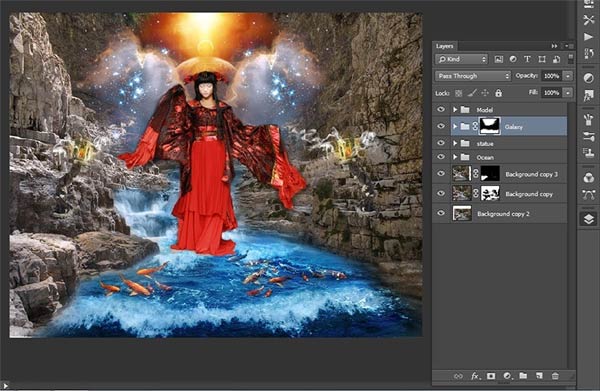
Task: Toggle visibility of Background copy 3
Action: pos(441,174)
